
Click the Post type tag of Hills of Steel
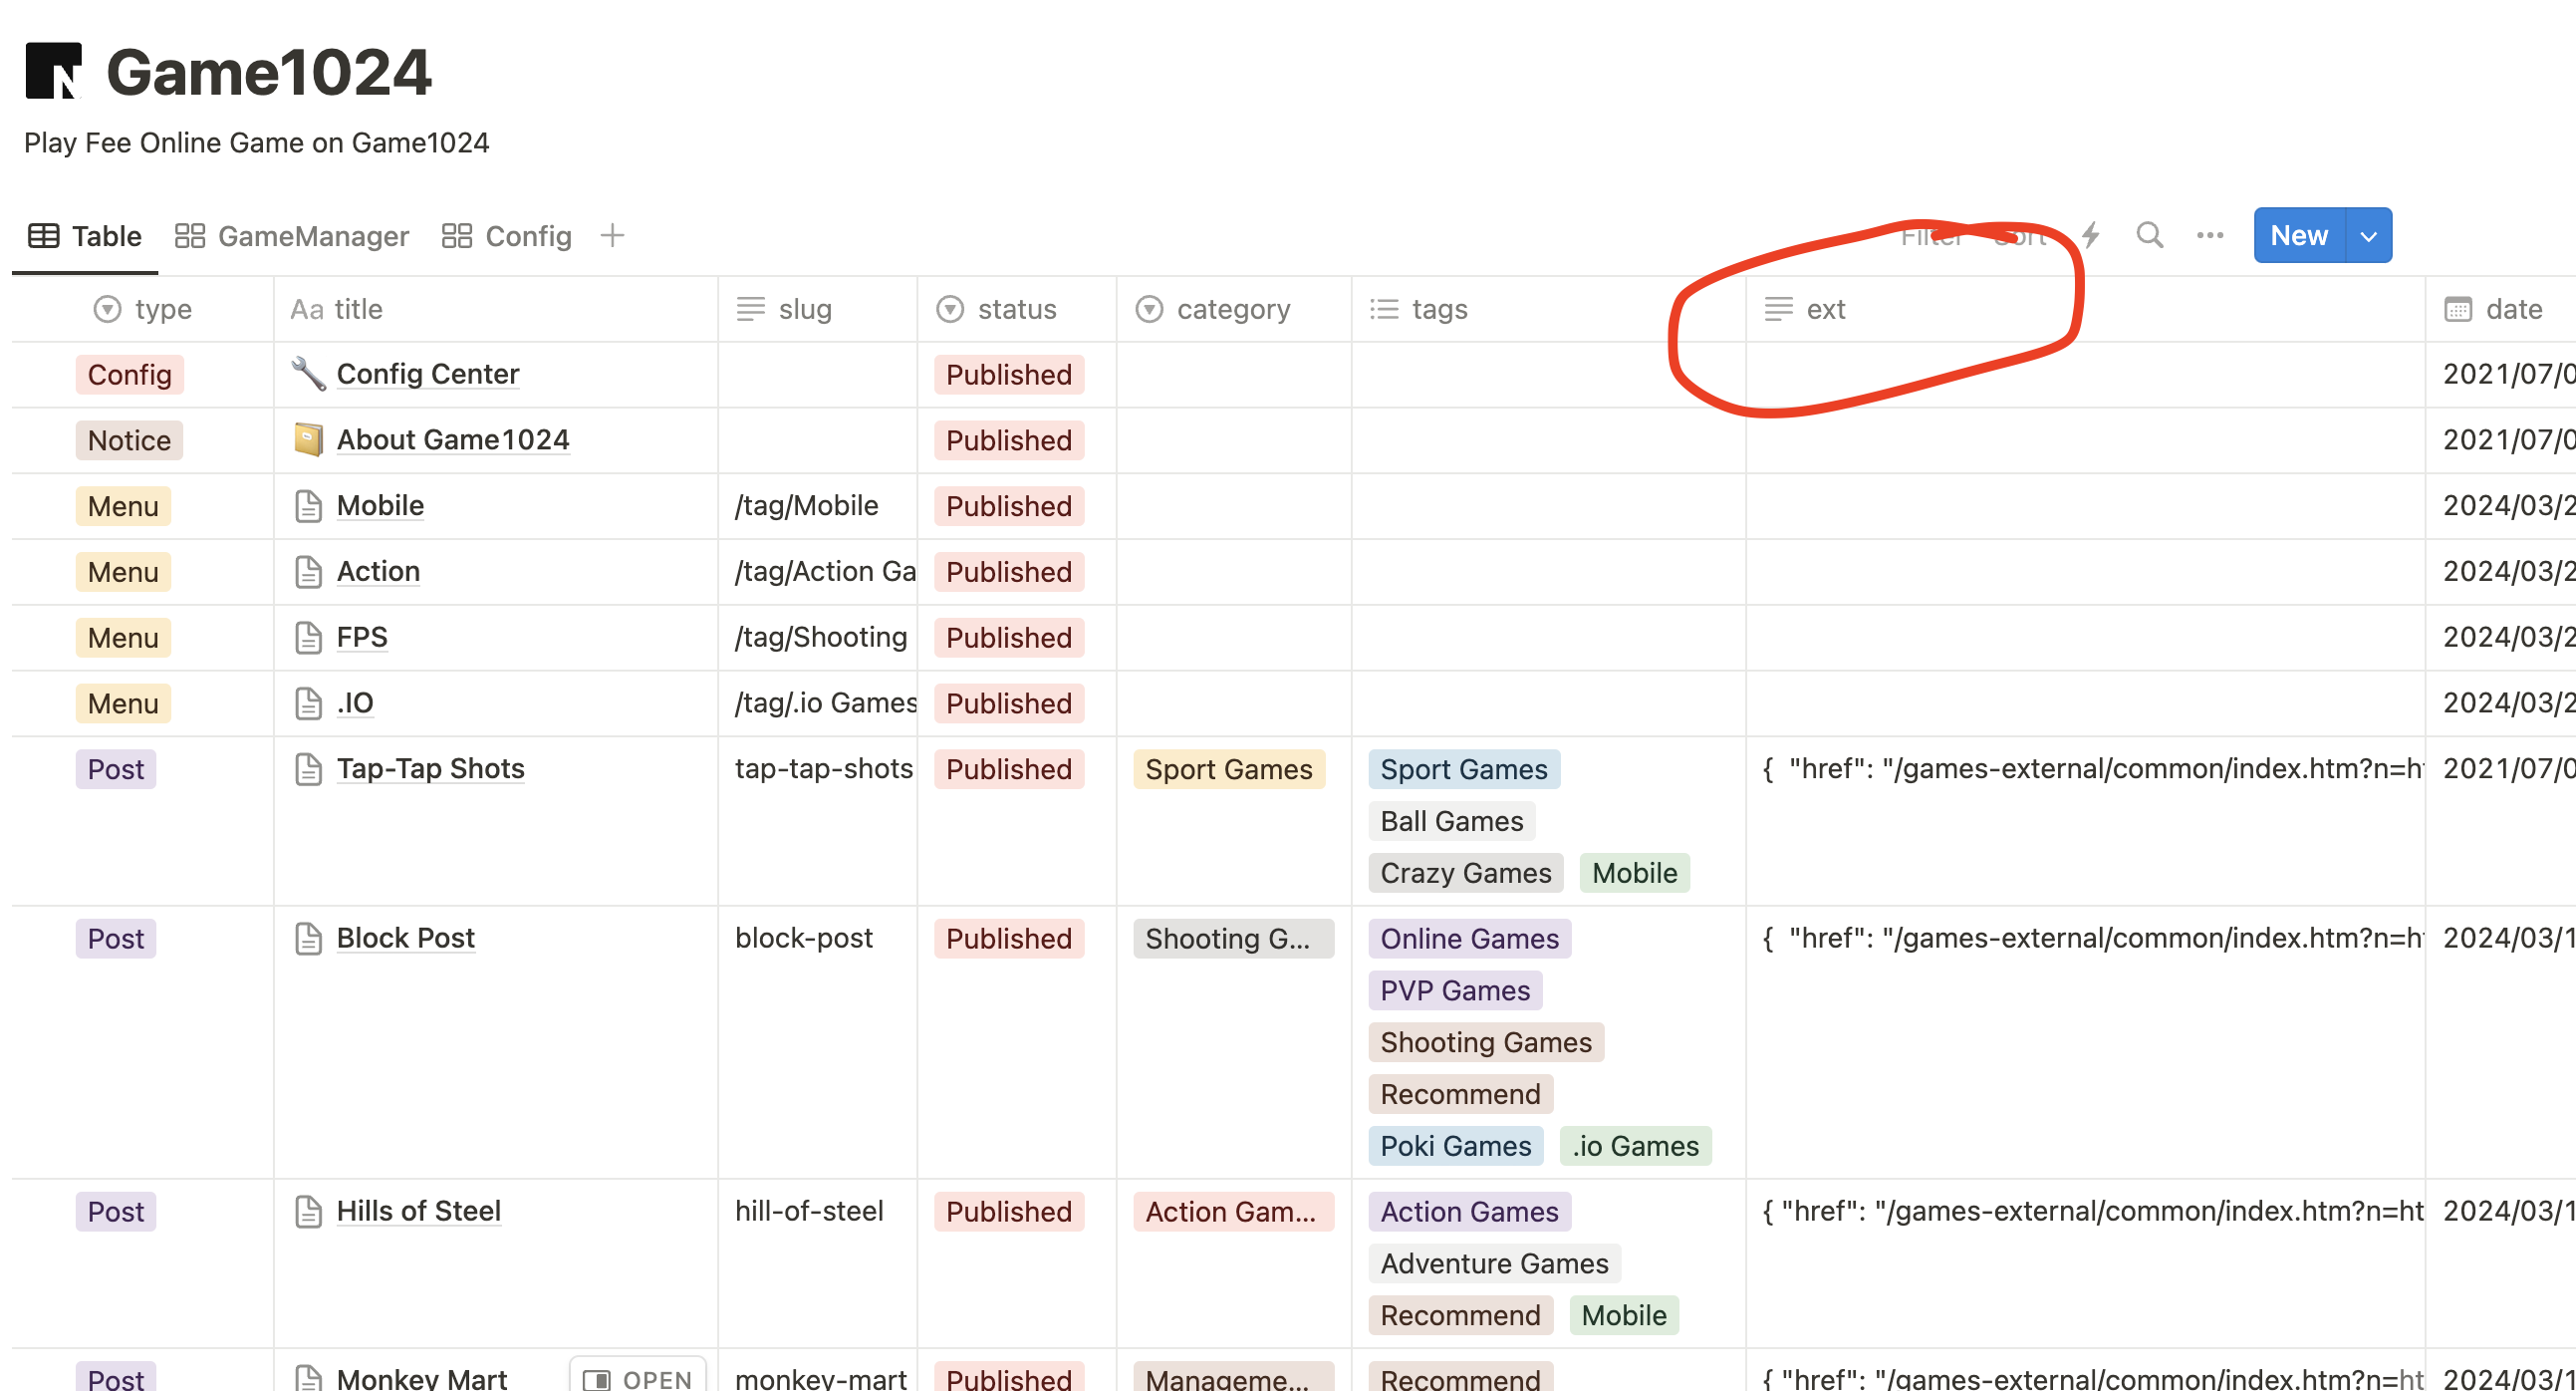click(x=116, y=1213)
